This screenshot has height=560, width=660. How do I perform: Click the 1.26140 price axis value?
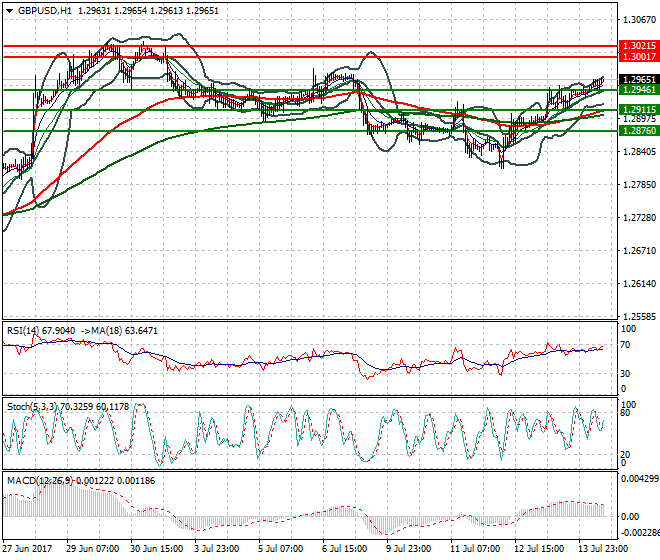click(x=639, y=284)
